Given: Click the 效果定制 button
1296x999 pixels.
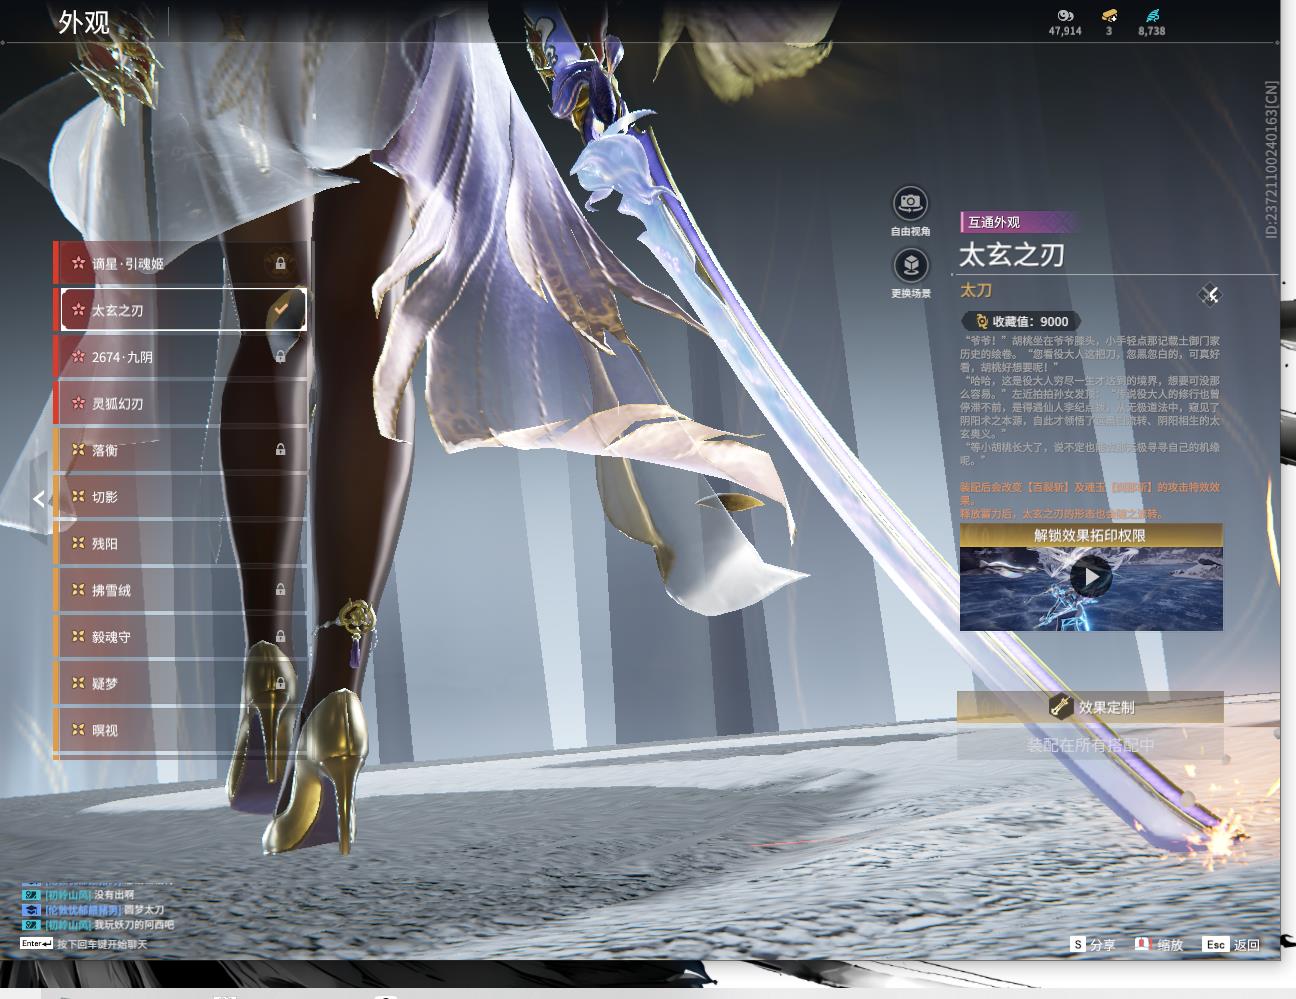Looking at the screenshot, I should tap(1091, 707).
